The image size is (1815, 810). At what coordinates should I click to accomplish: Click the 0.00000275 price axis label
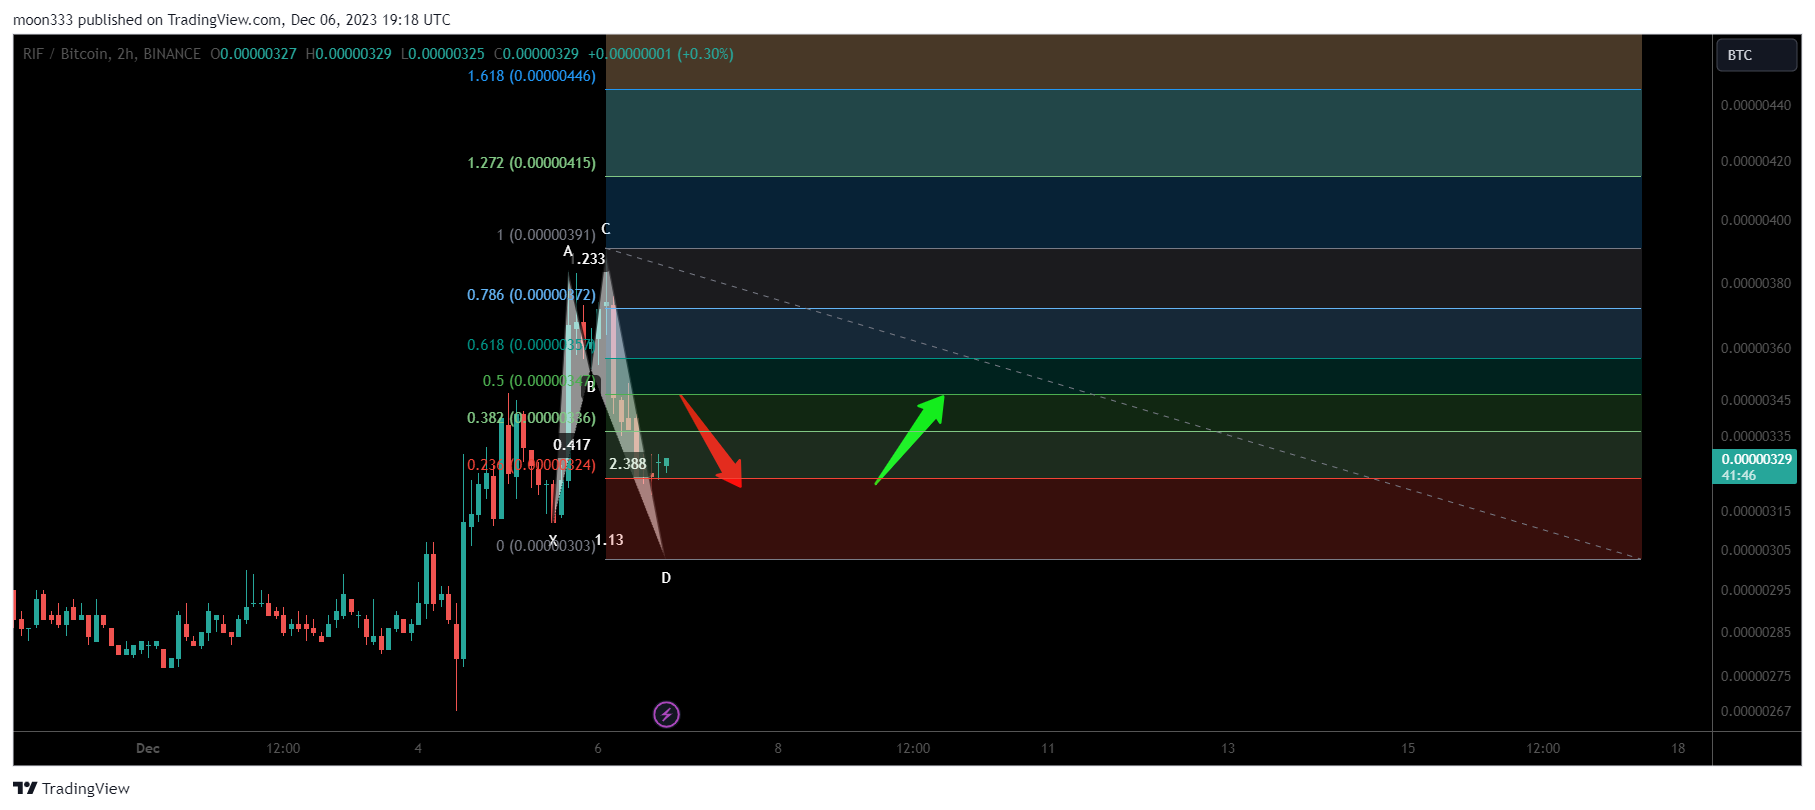click(1756, 676)
